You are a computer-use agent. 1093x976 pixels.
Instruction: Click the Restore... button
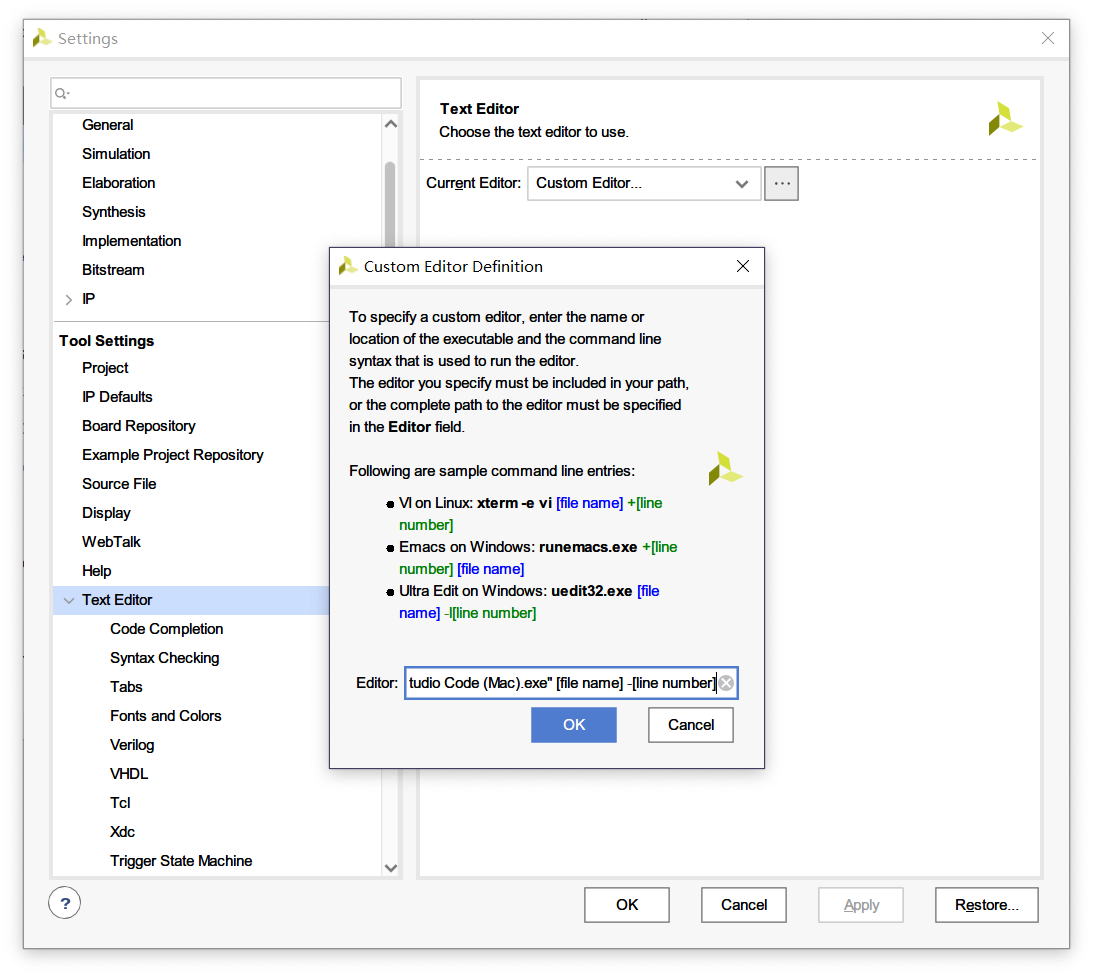coord(986,905)
